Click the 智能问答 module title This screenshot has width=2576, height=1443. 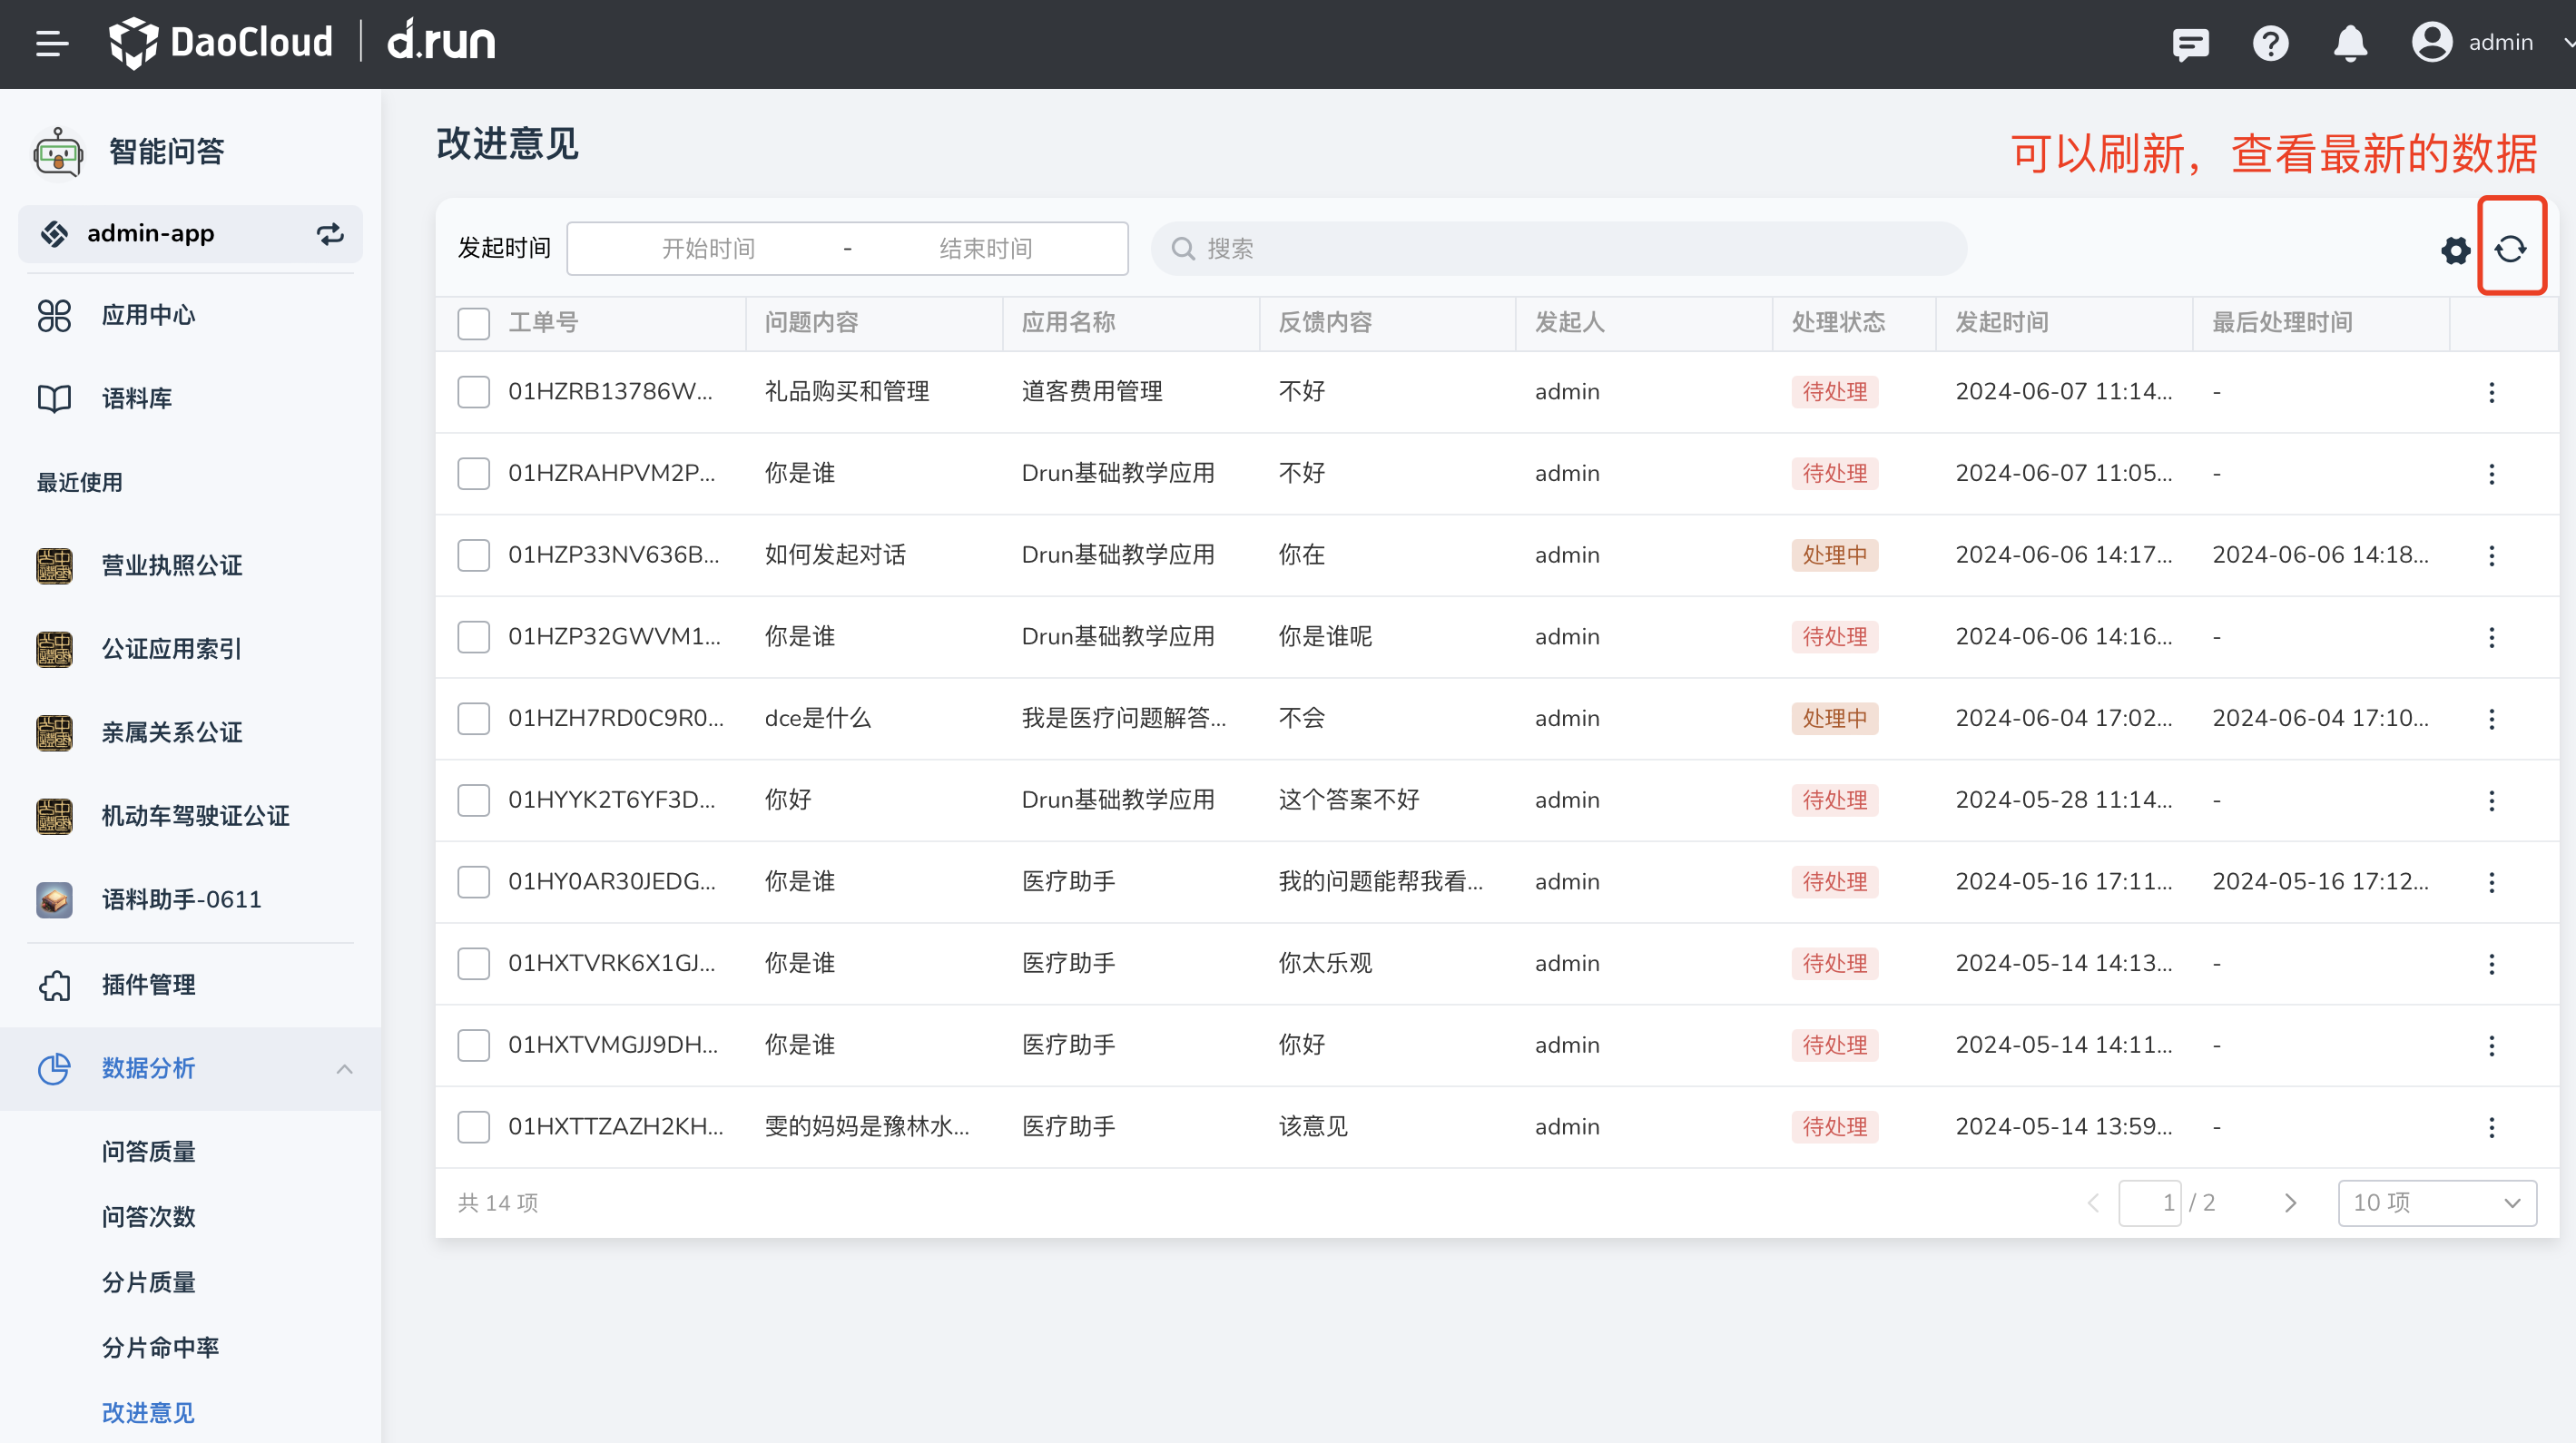[167, 152]
